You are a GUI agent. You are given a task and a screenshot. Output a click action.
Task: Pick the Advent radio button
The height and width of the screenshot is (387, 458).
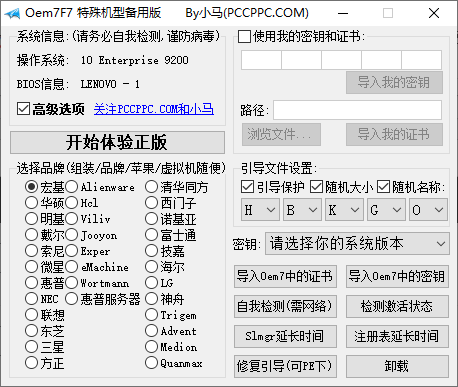pos(151,331)
